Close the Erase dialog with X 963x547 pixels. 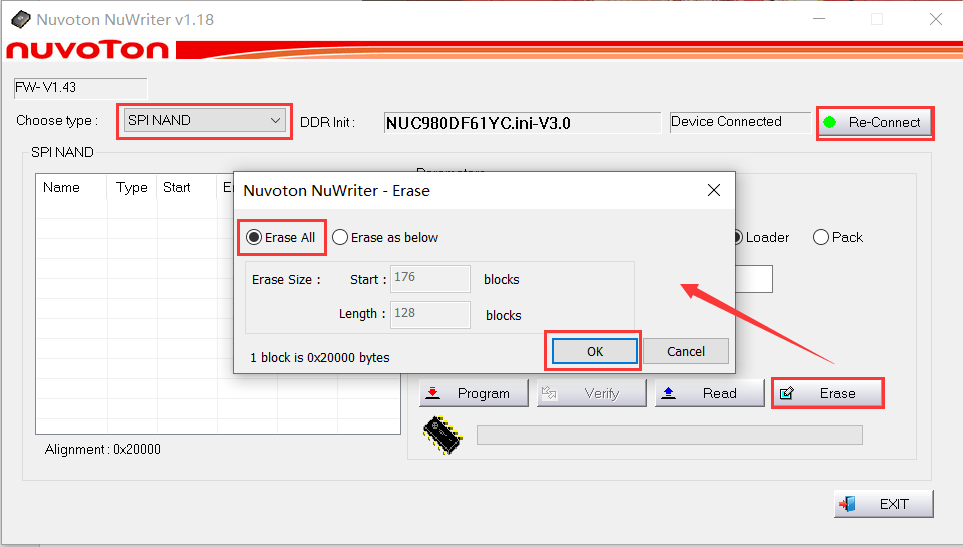coord(714,190)
